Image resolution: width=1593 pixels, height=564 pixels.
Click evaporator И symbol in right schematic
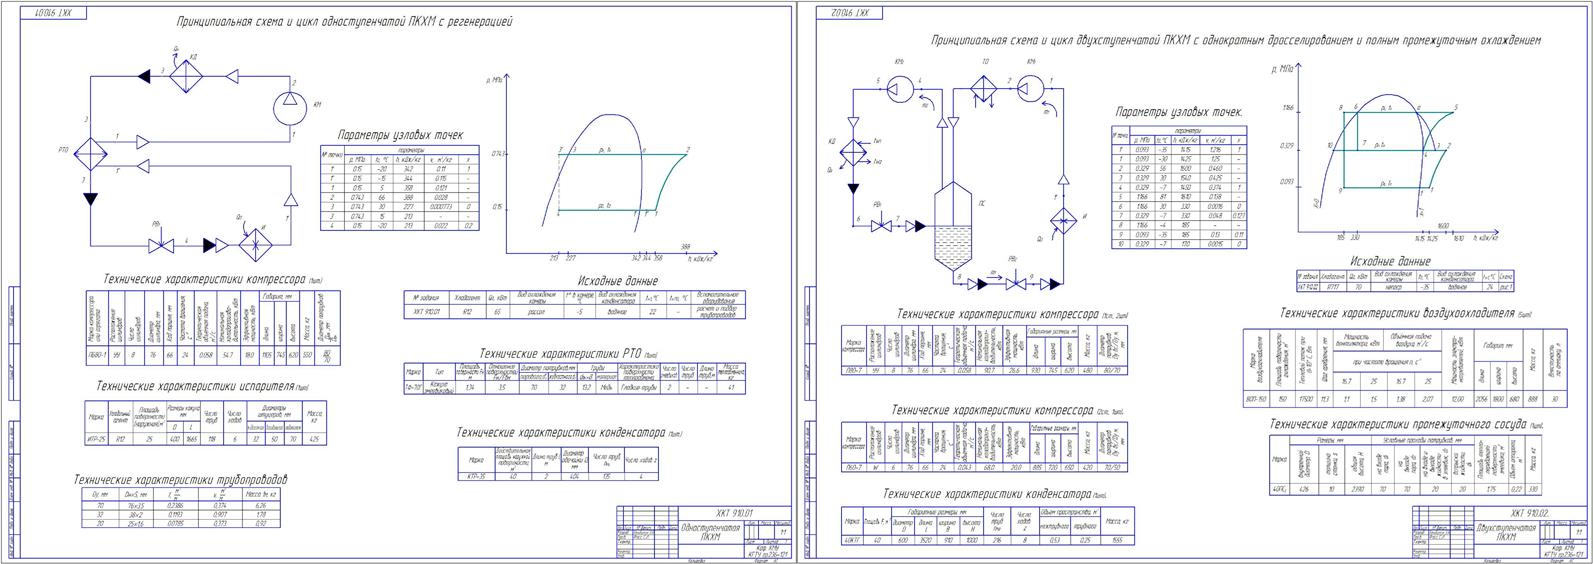pyautogui.click(x=1063, y=220)
